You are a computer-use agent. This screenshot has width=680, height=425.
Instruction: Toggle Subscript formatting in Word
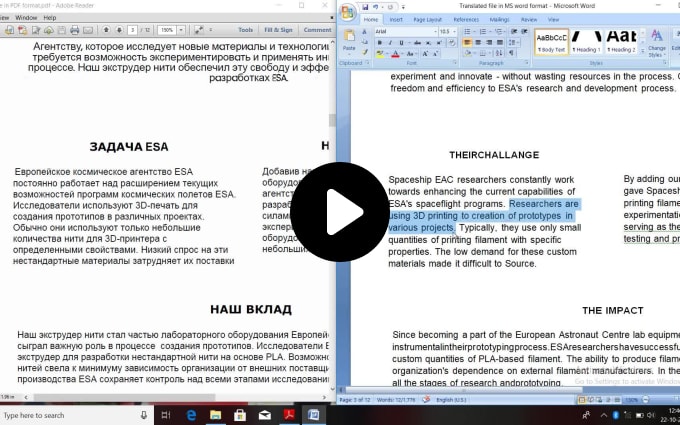click(428, 42)
